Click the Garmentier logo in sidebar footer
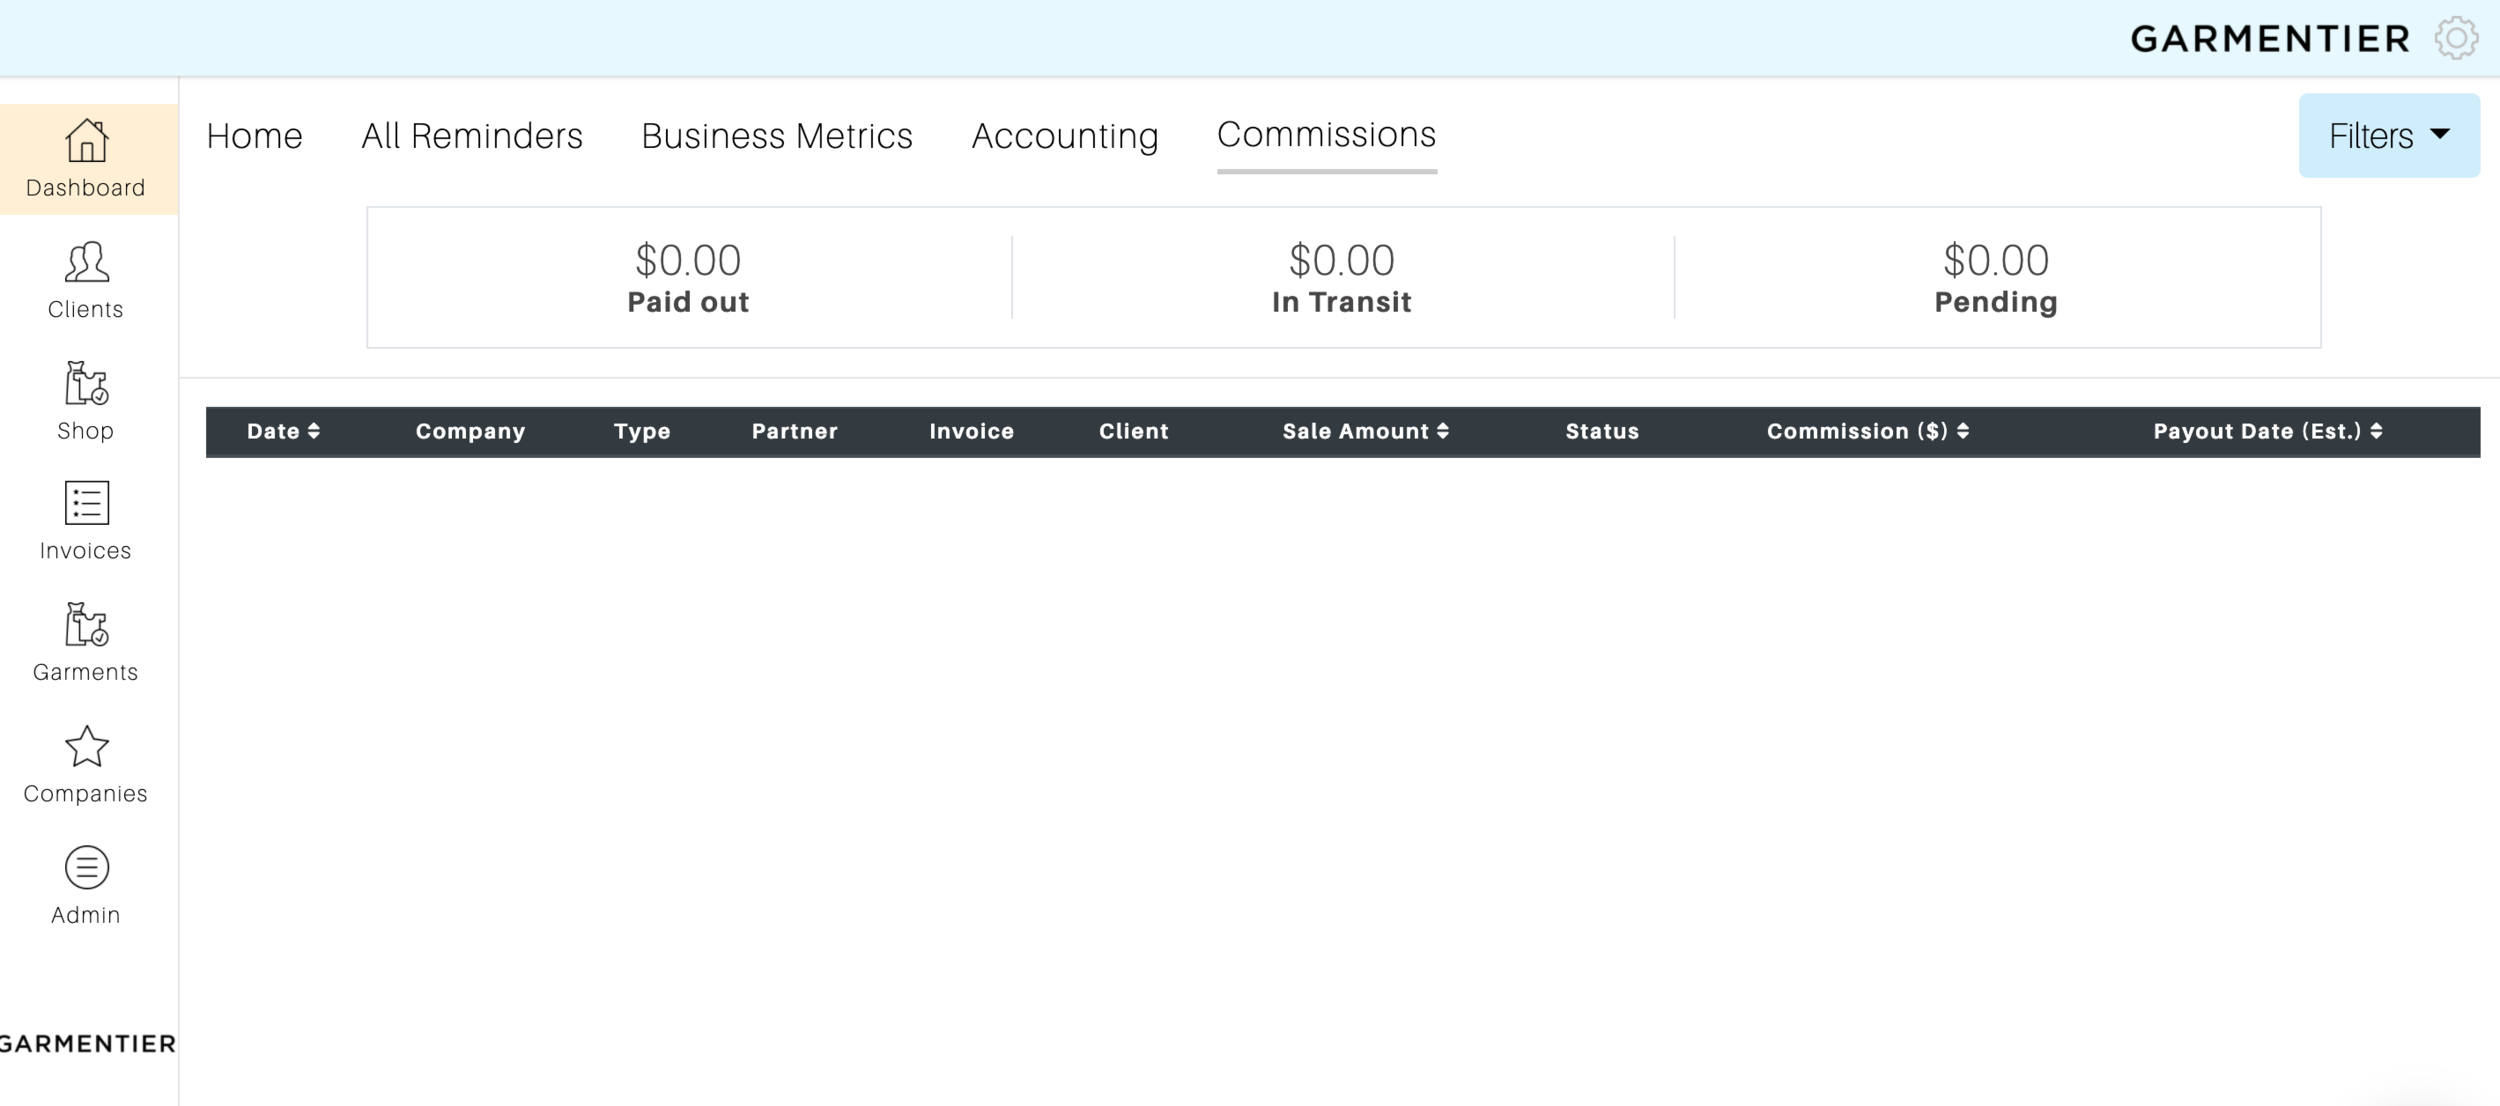Viewport: 2500px width, 1106px height. click(x=88, y=1044)
